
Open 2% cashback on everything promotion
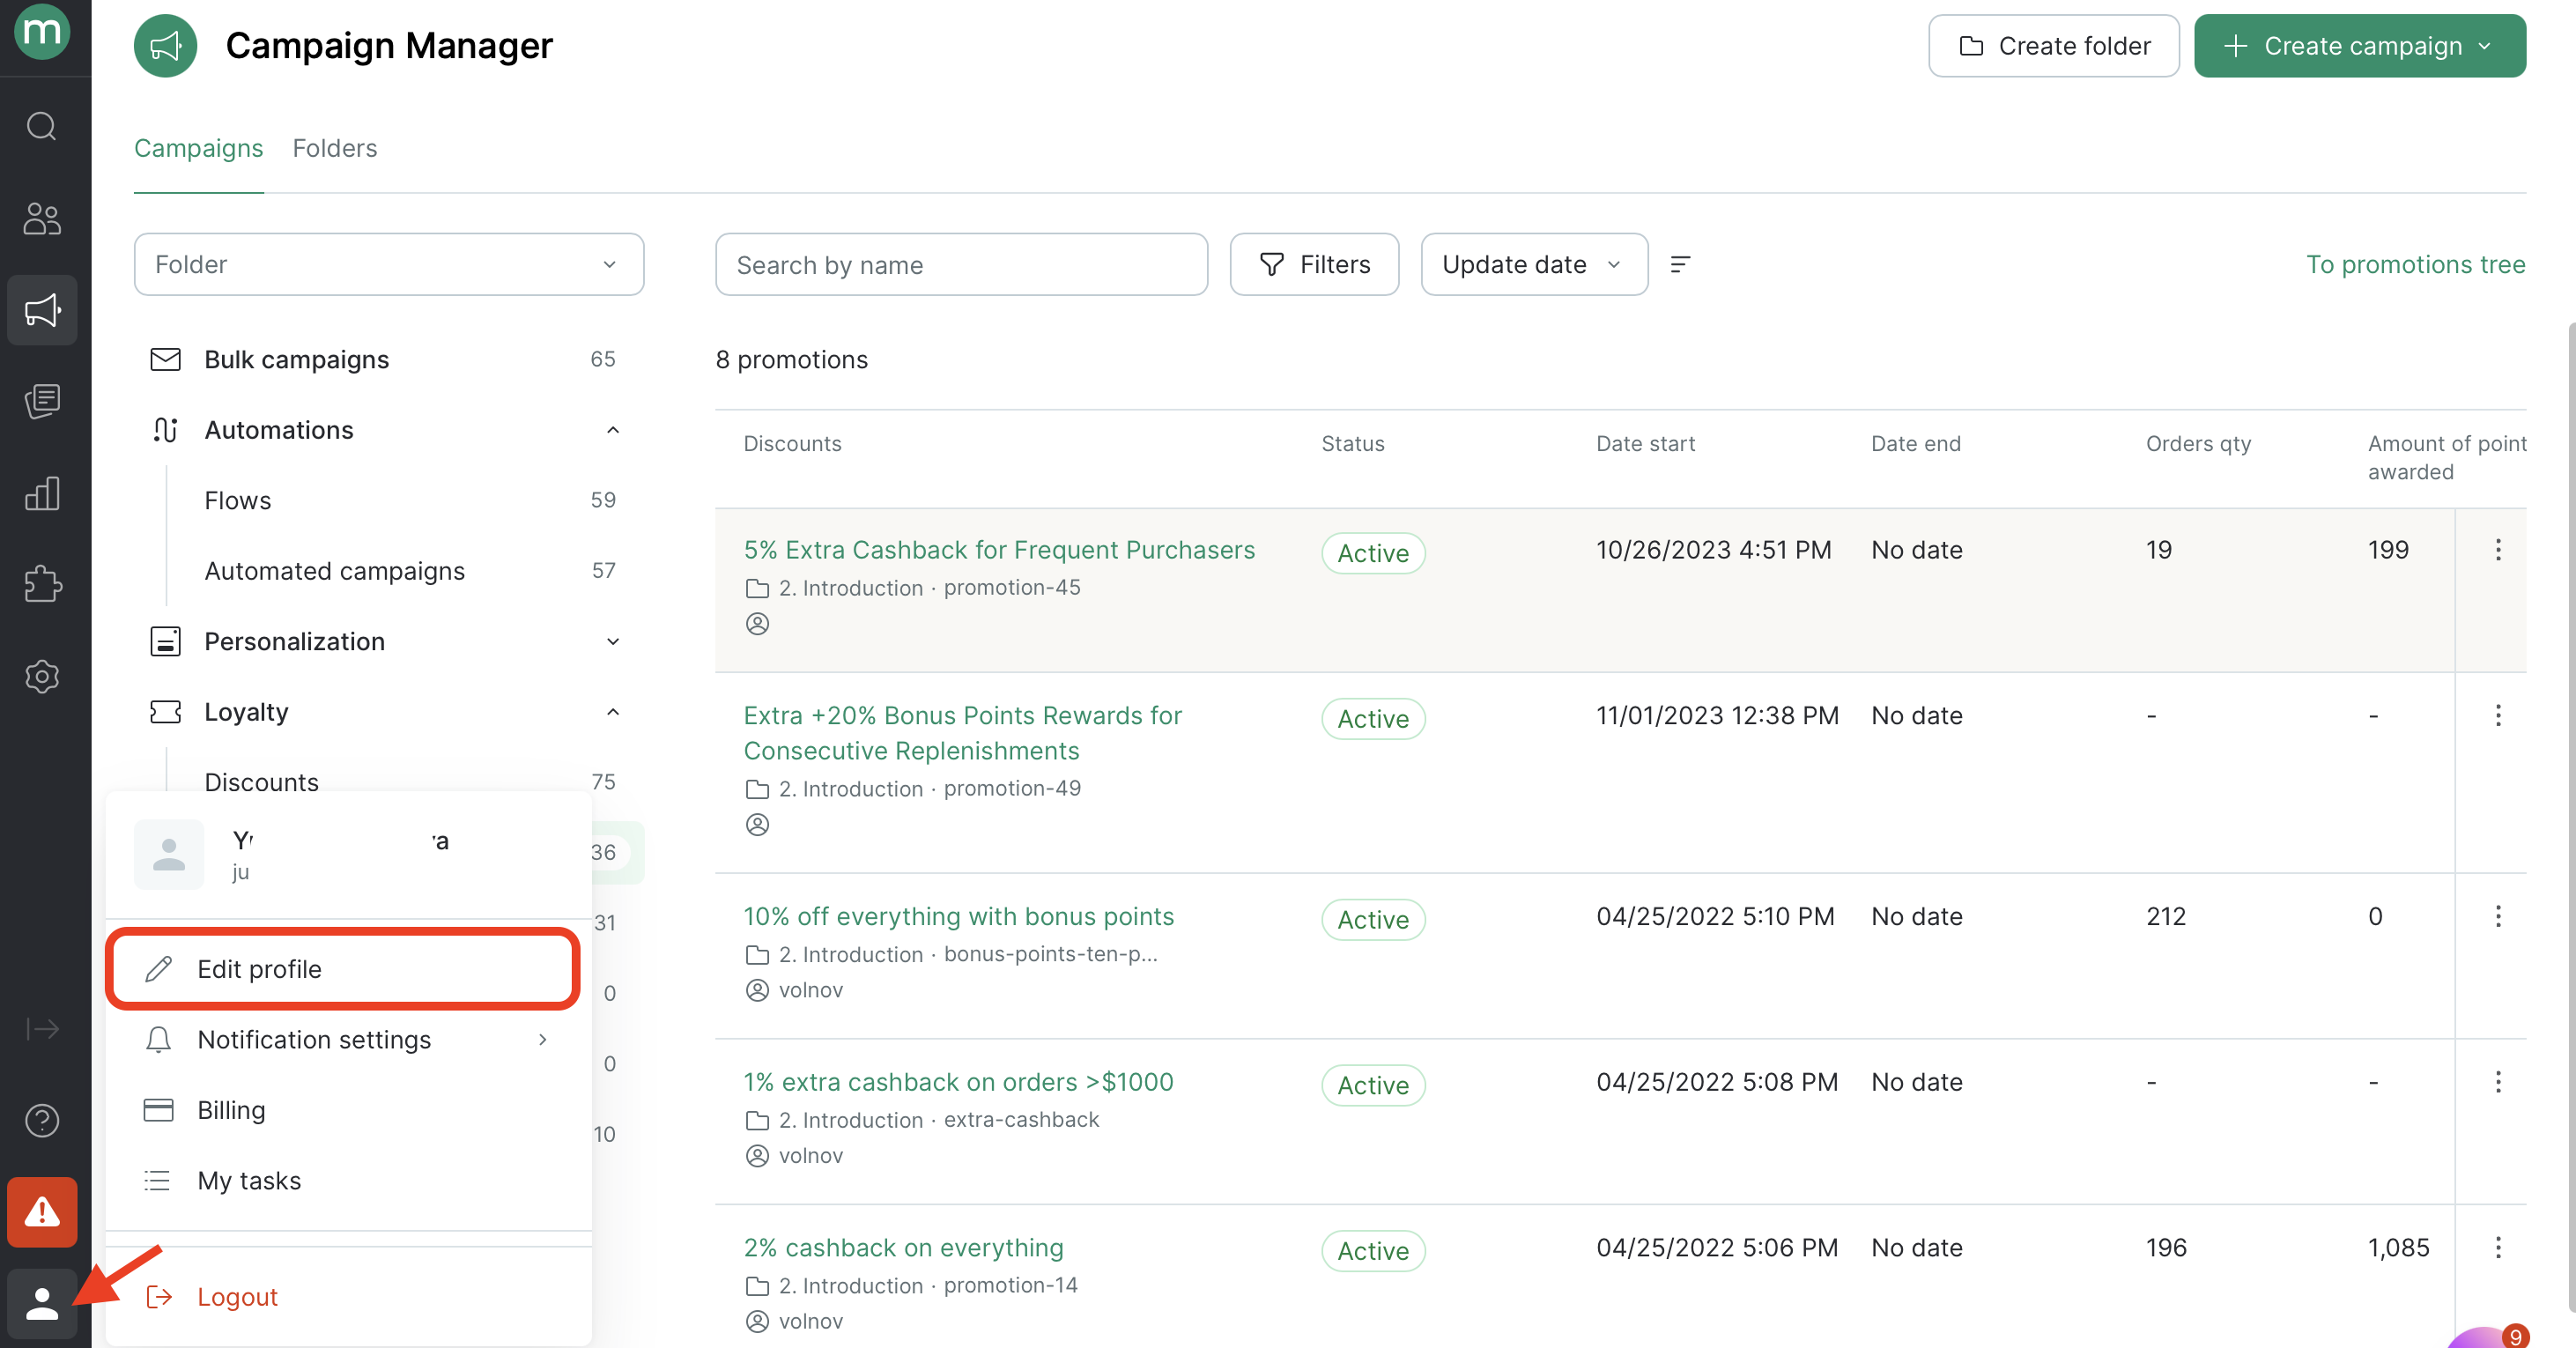(x=903, y=1247)
